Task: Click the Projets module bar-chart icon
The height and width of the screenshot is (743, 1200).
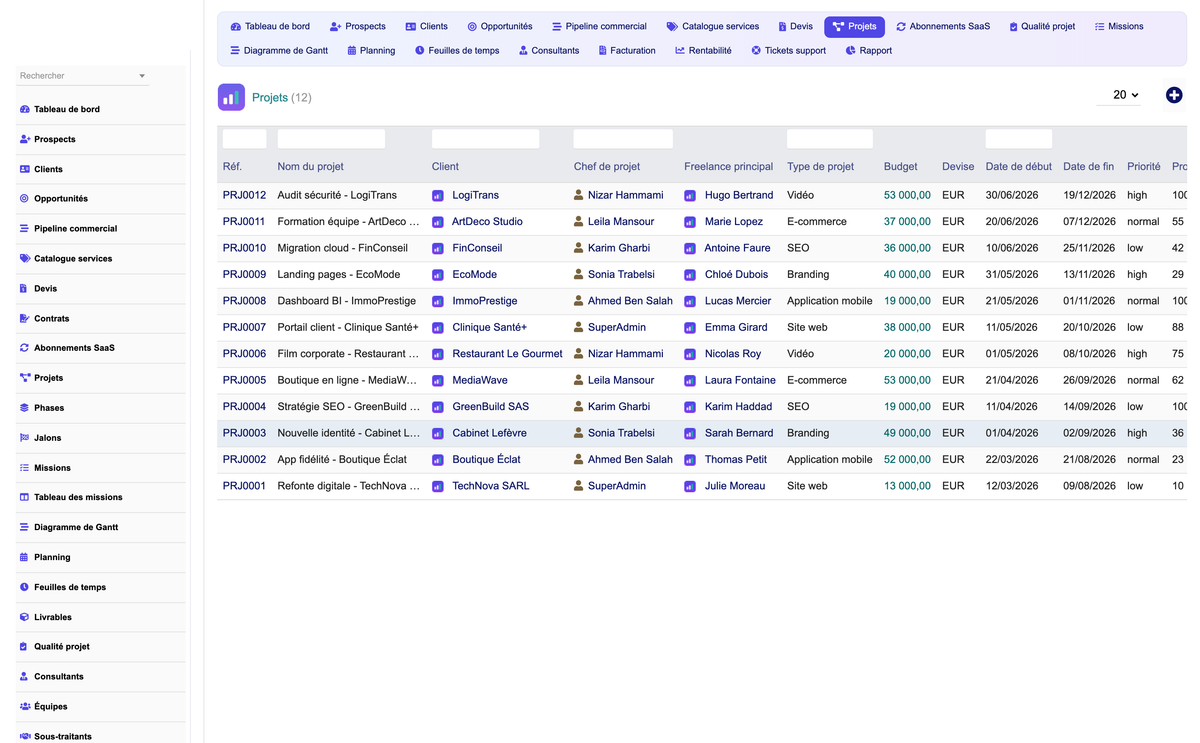Action: pyautogui.click(x=231, y=97)
